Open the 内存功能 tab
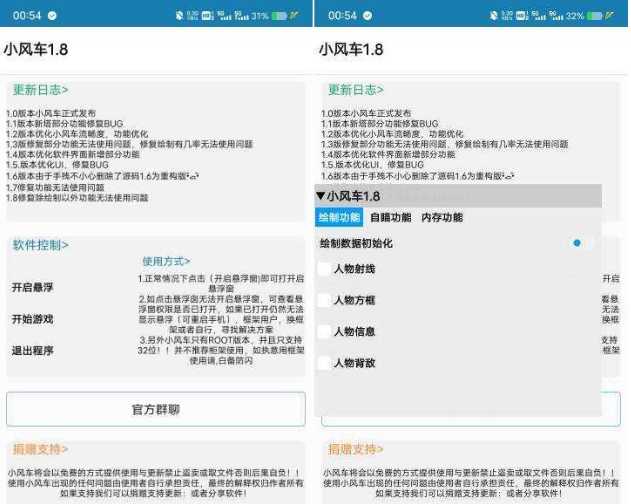 pos(441,218)
